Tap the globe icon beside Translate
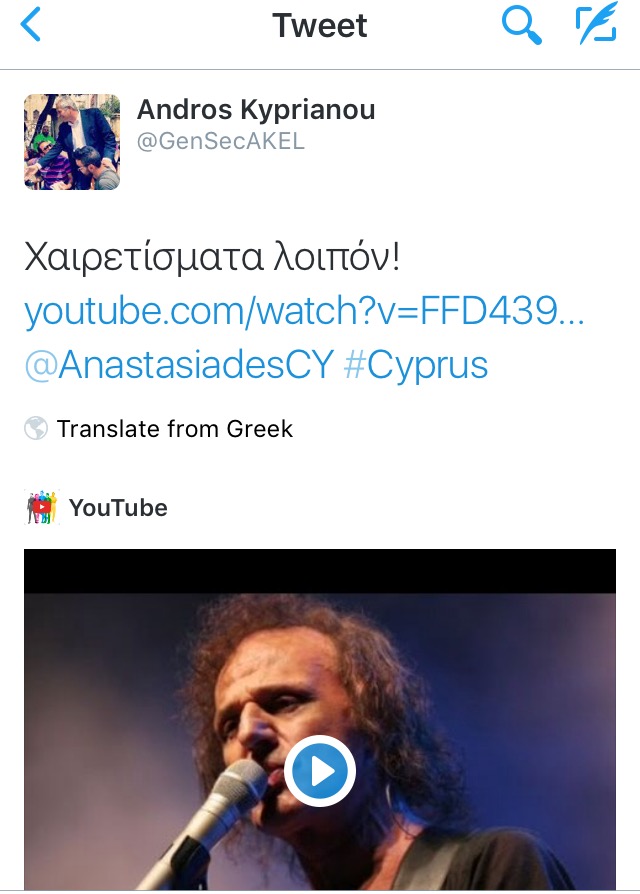 pos(36,428)
